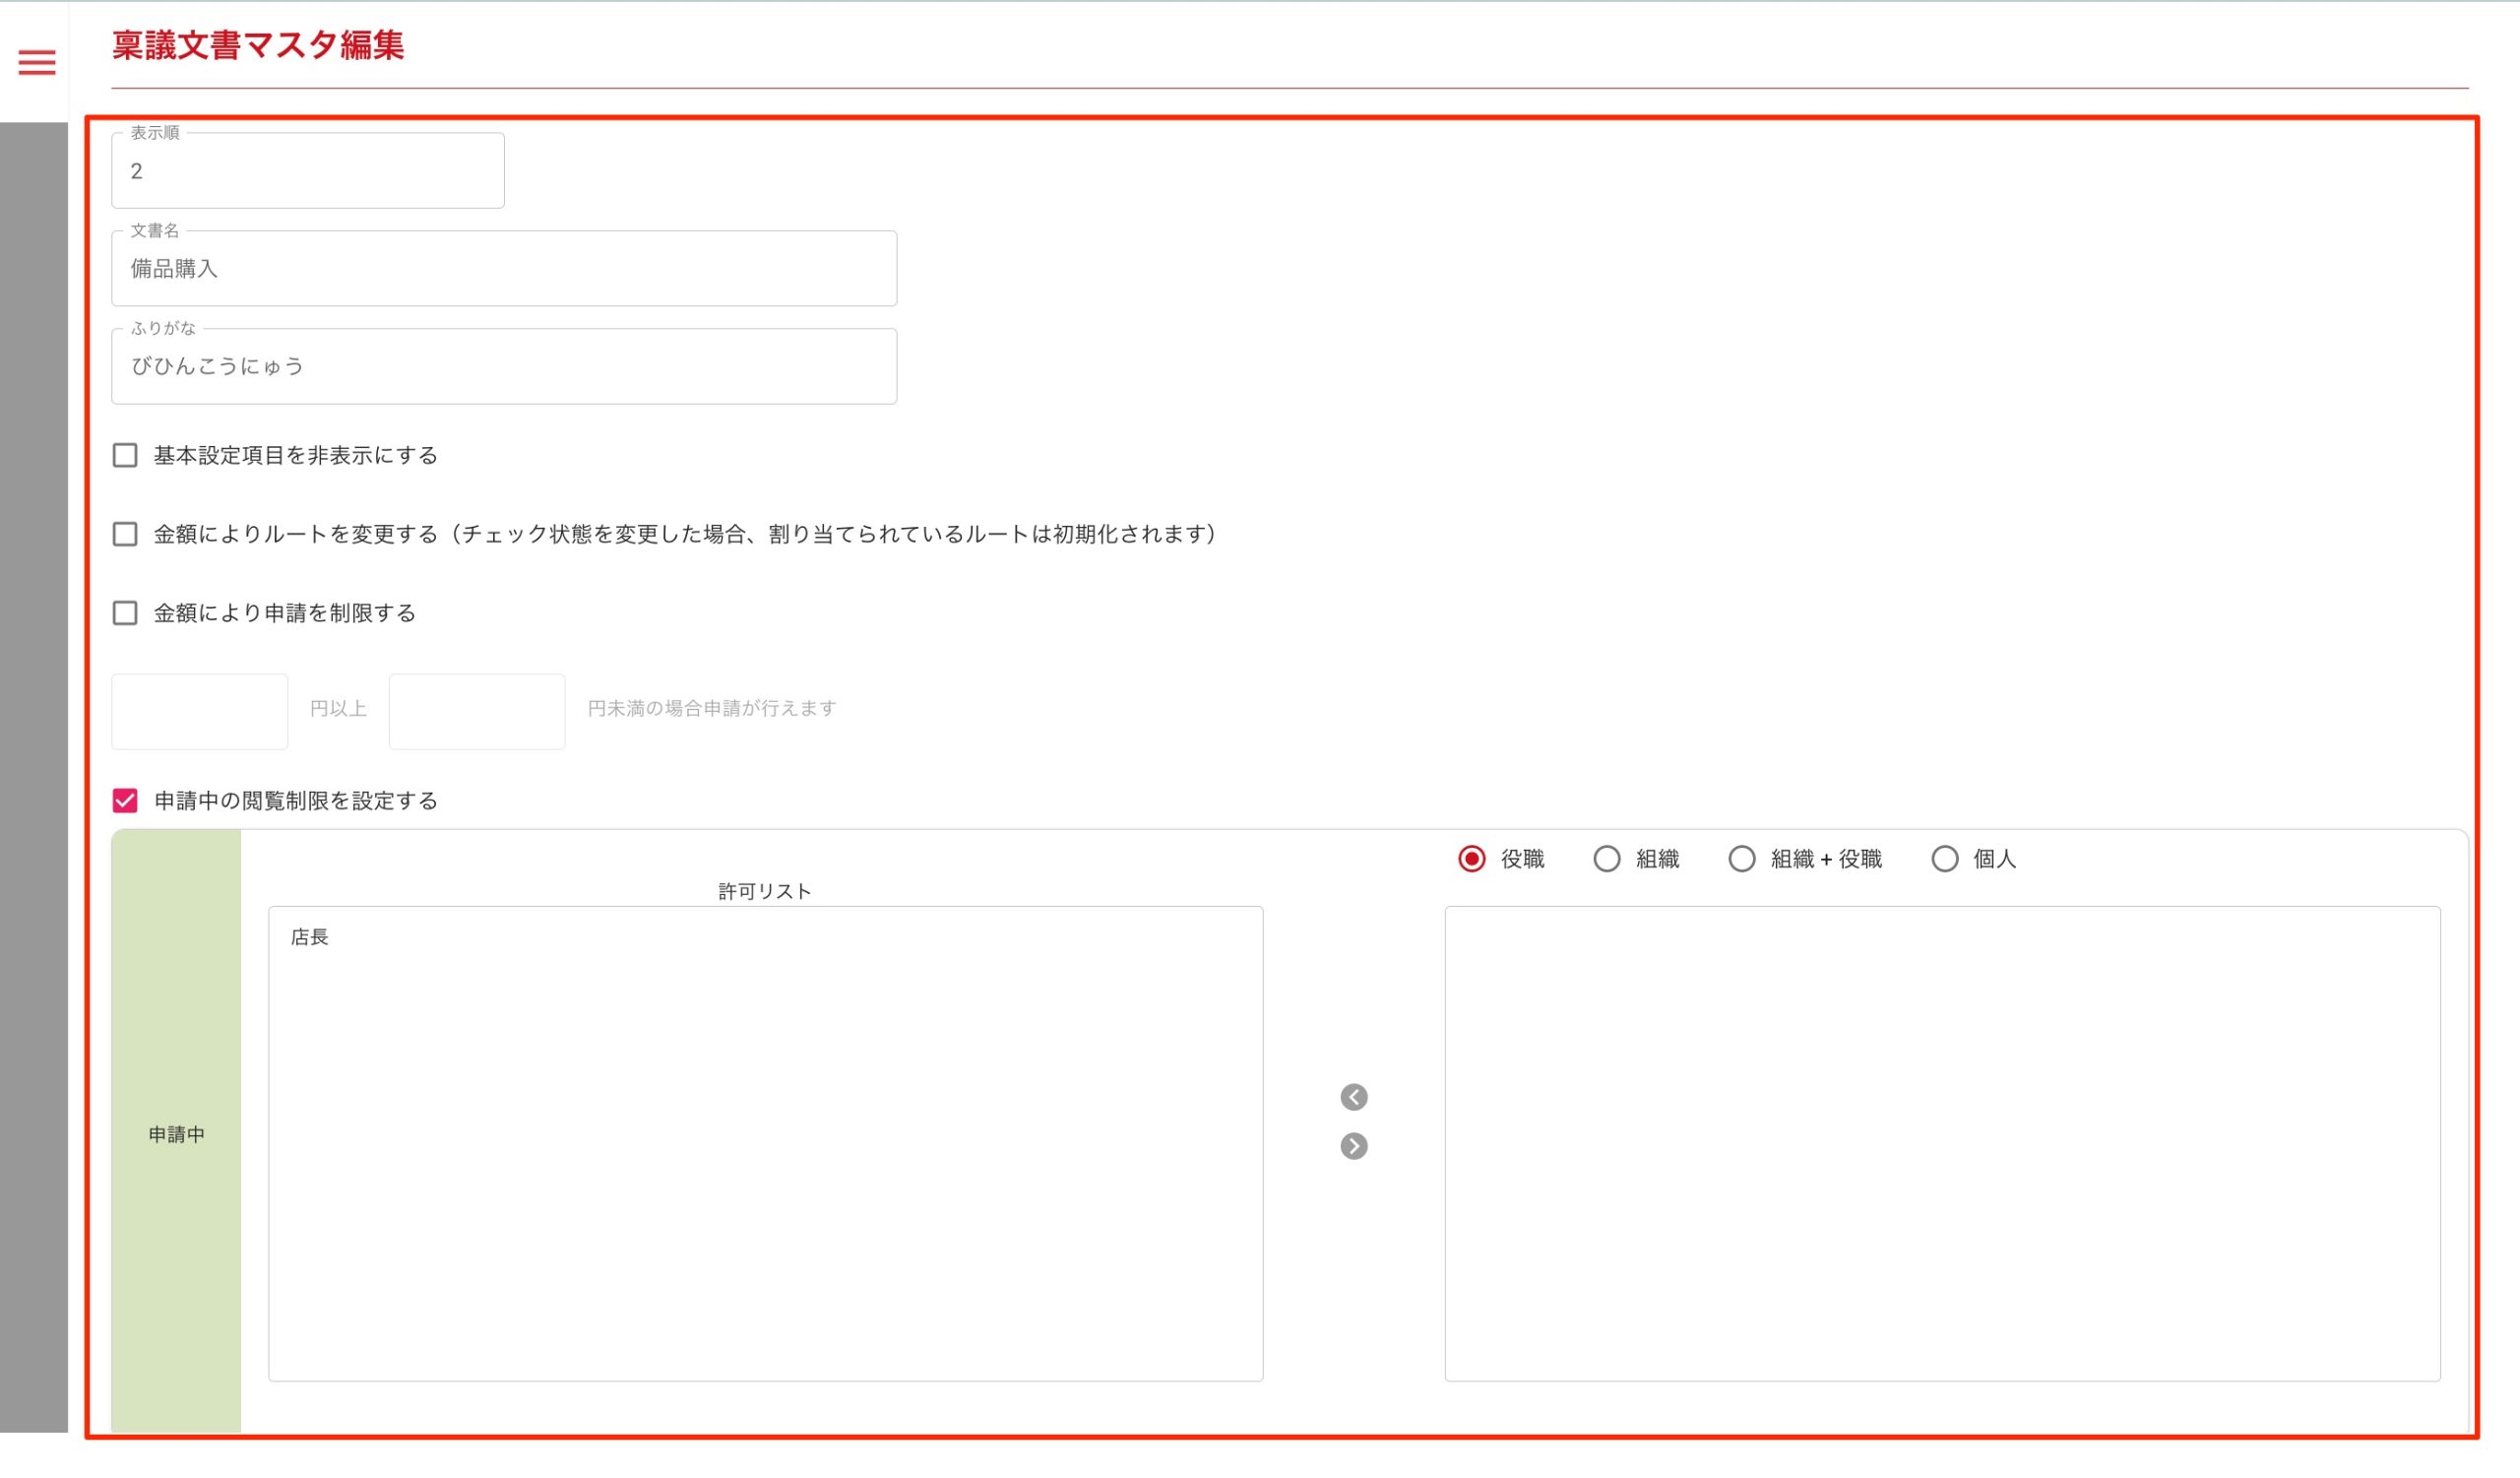Click the empty candidate list on the right

click(1941, 1143)
